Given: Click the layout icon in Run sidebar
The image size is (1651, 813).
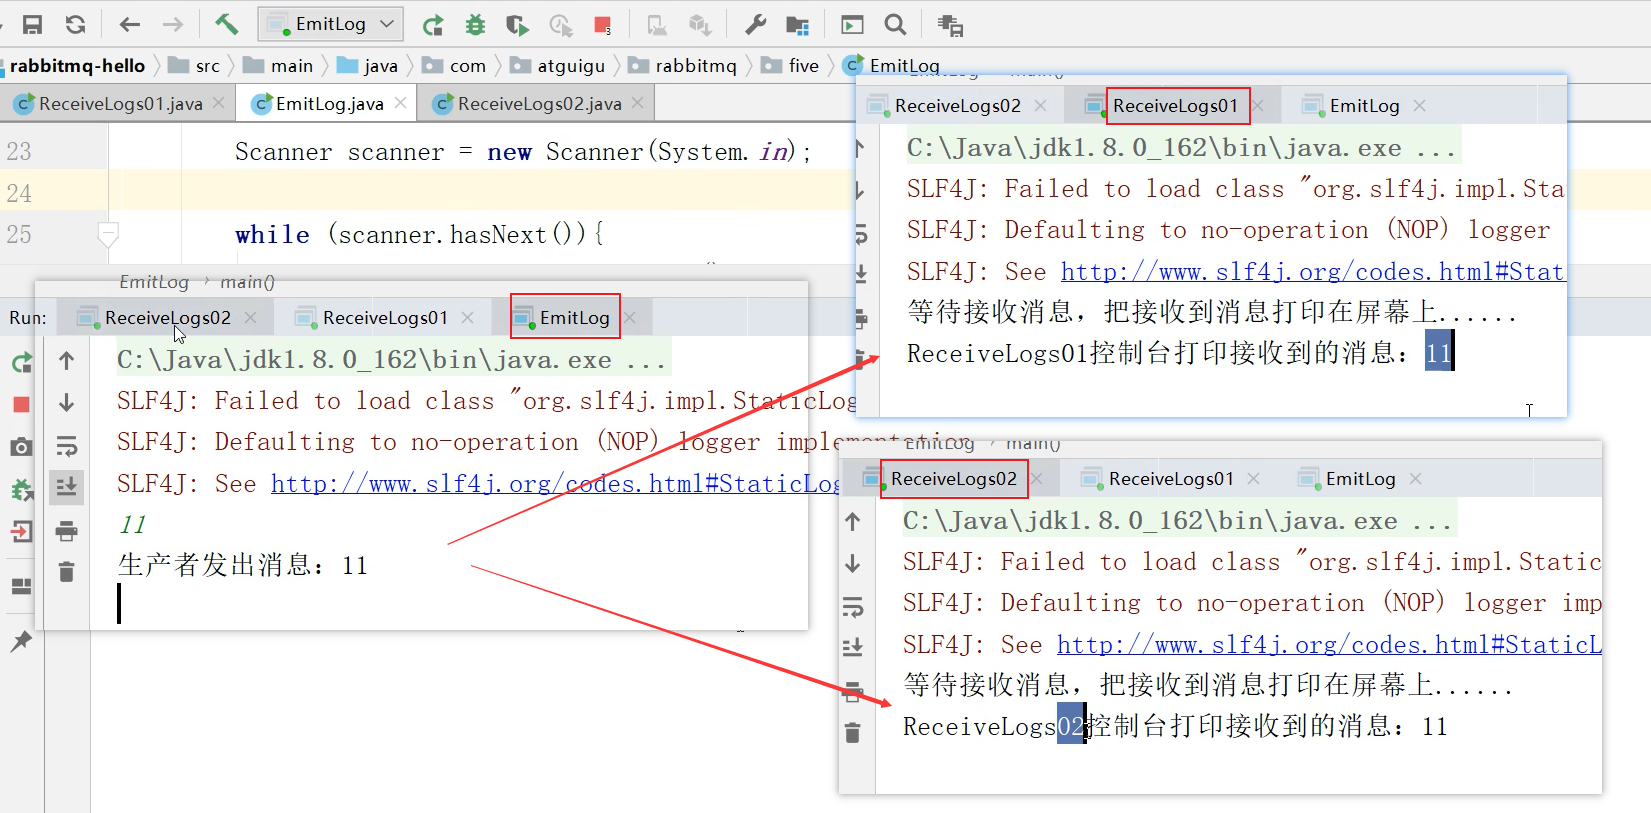Looking at the screenshot, I should (x=21, y=586).
